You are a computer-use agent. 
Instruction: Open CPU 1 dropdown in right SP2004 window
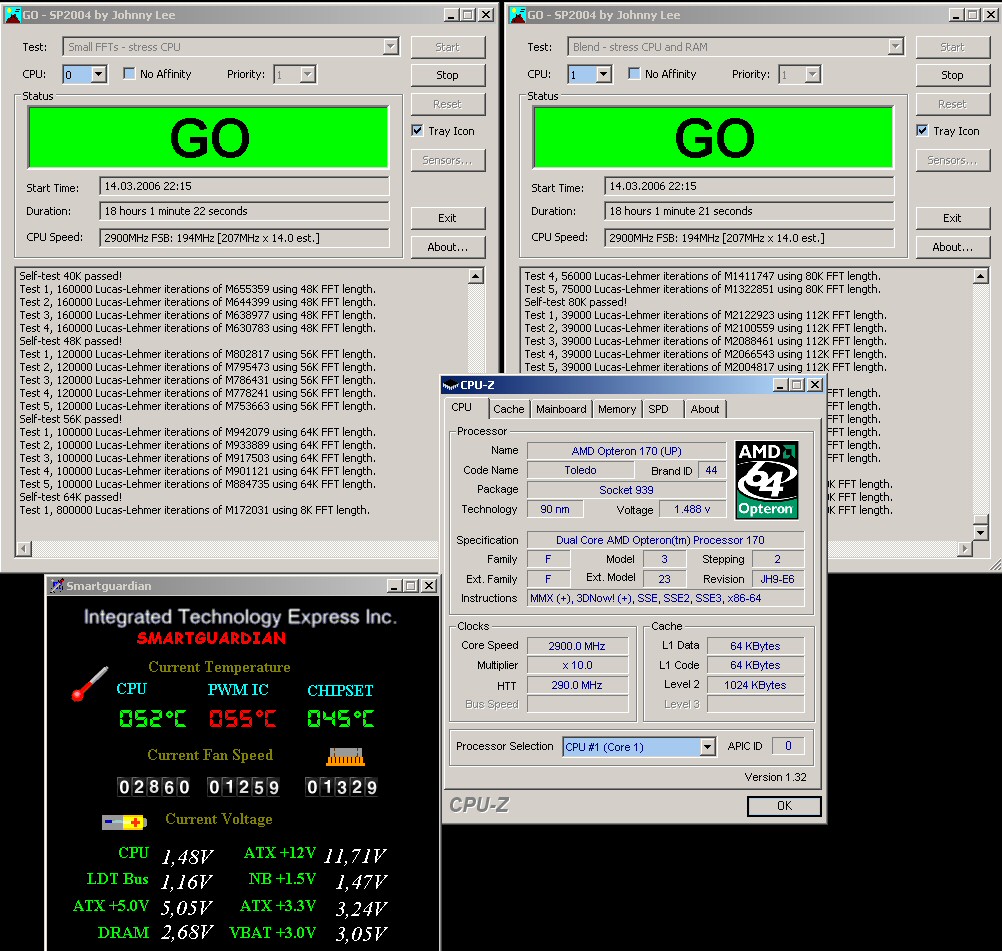(x=603, y=74)
